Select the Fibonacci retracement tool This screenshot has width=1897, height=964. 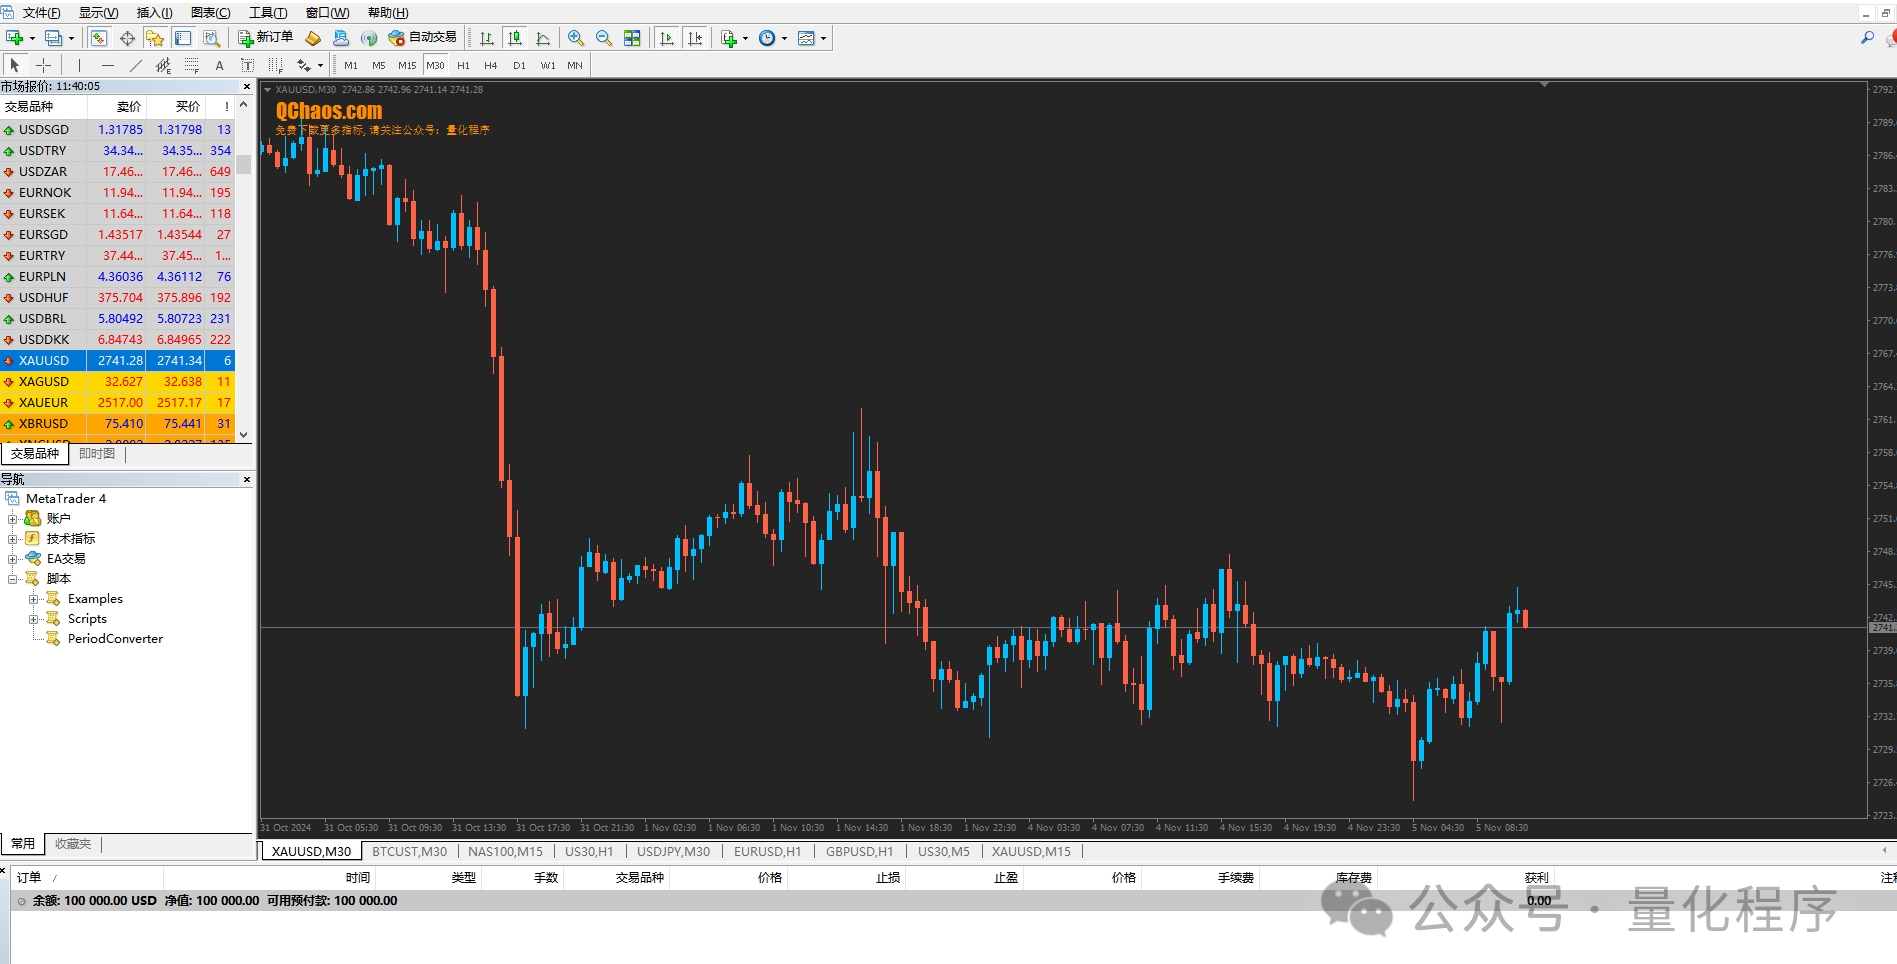tap(191, 65)
